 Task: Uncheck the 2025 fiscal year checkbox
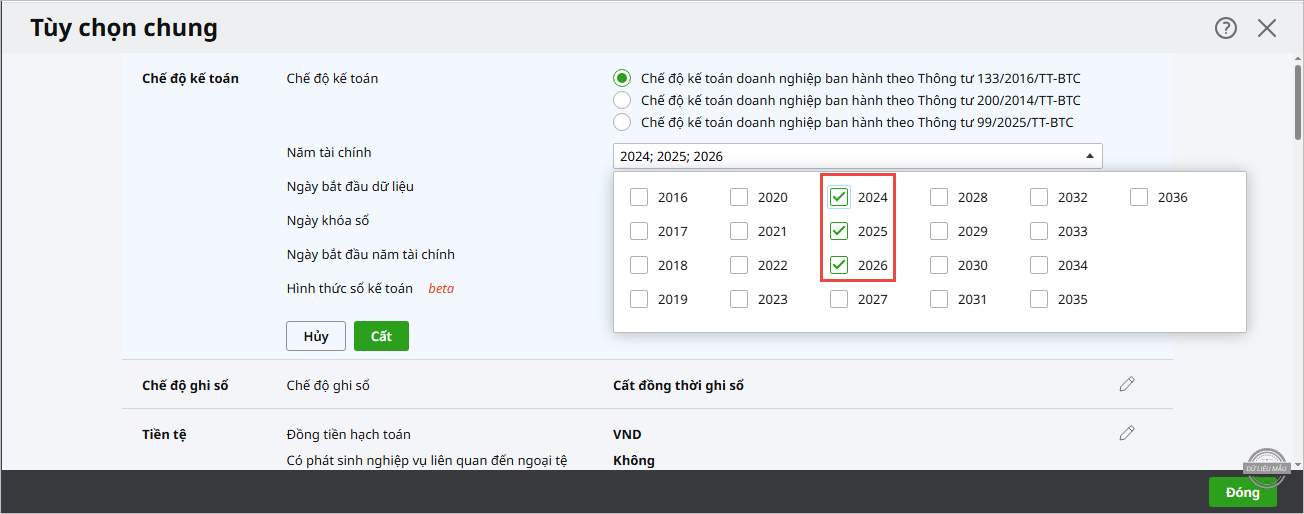tap(839, 231)
